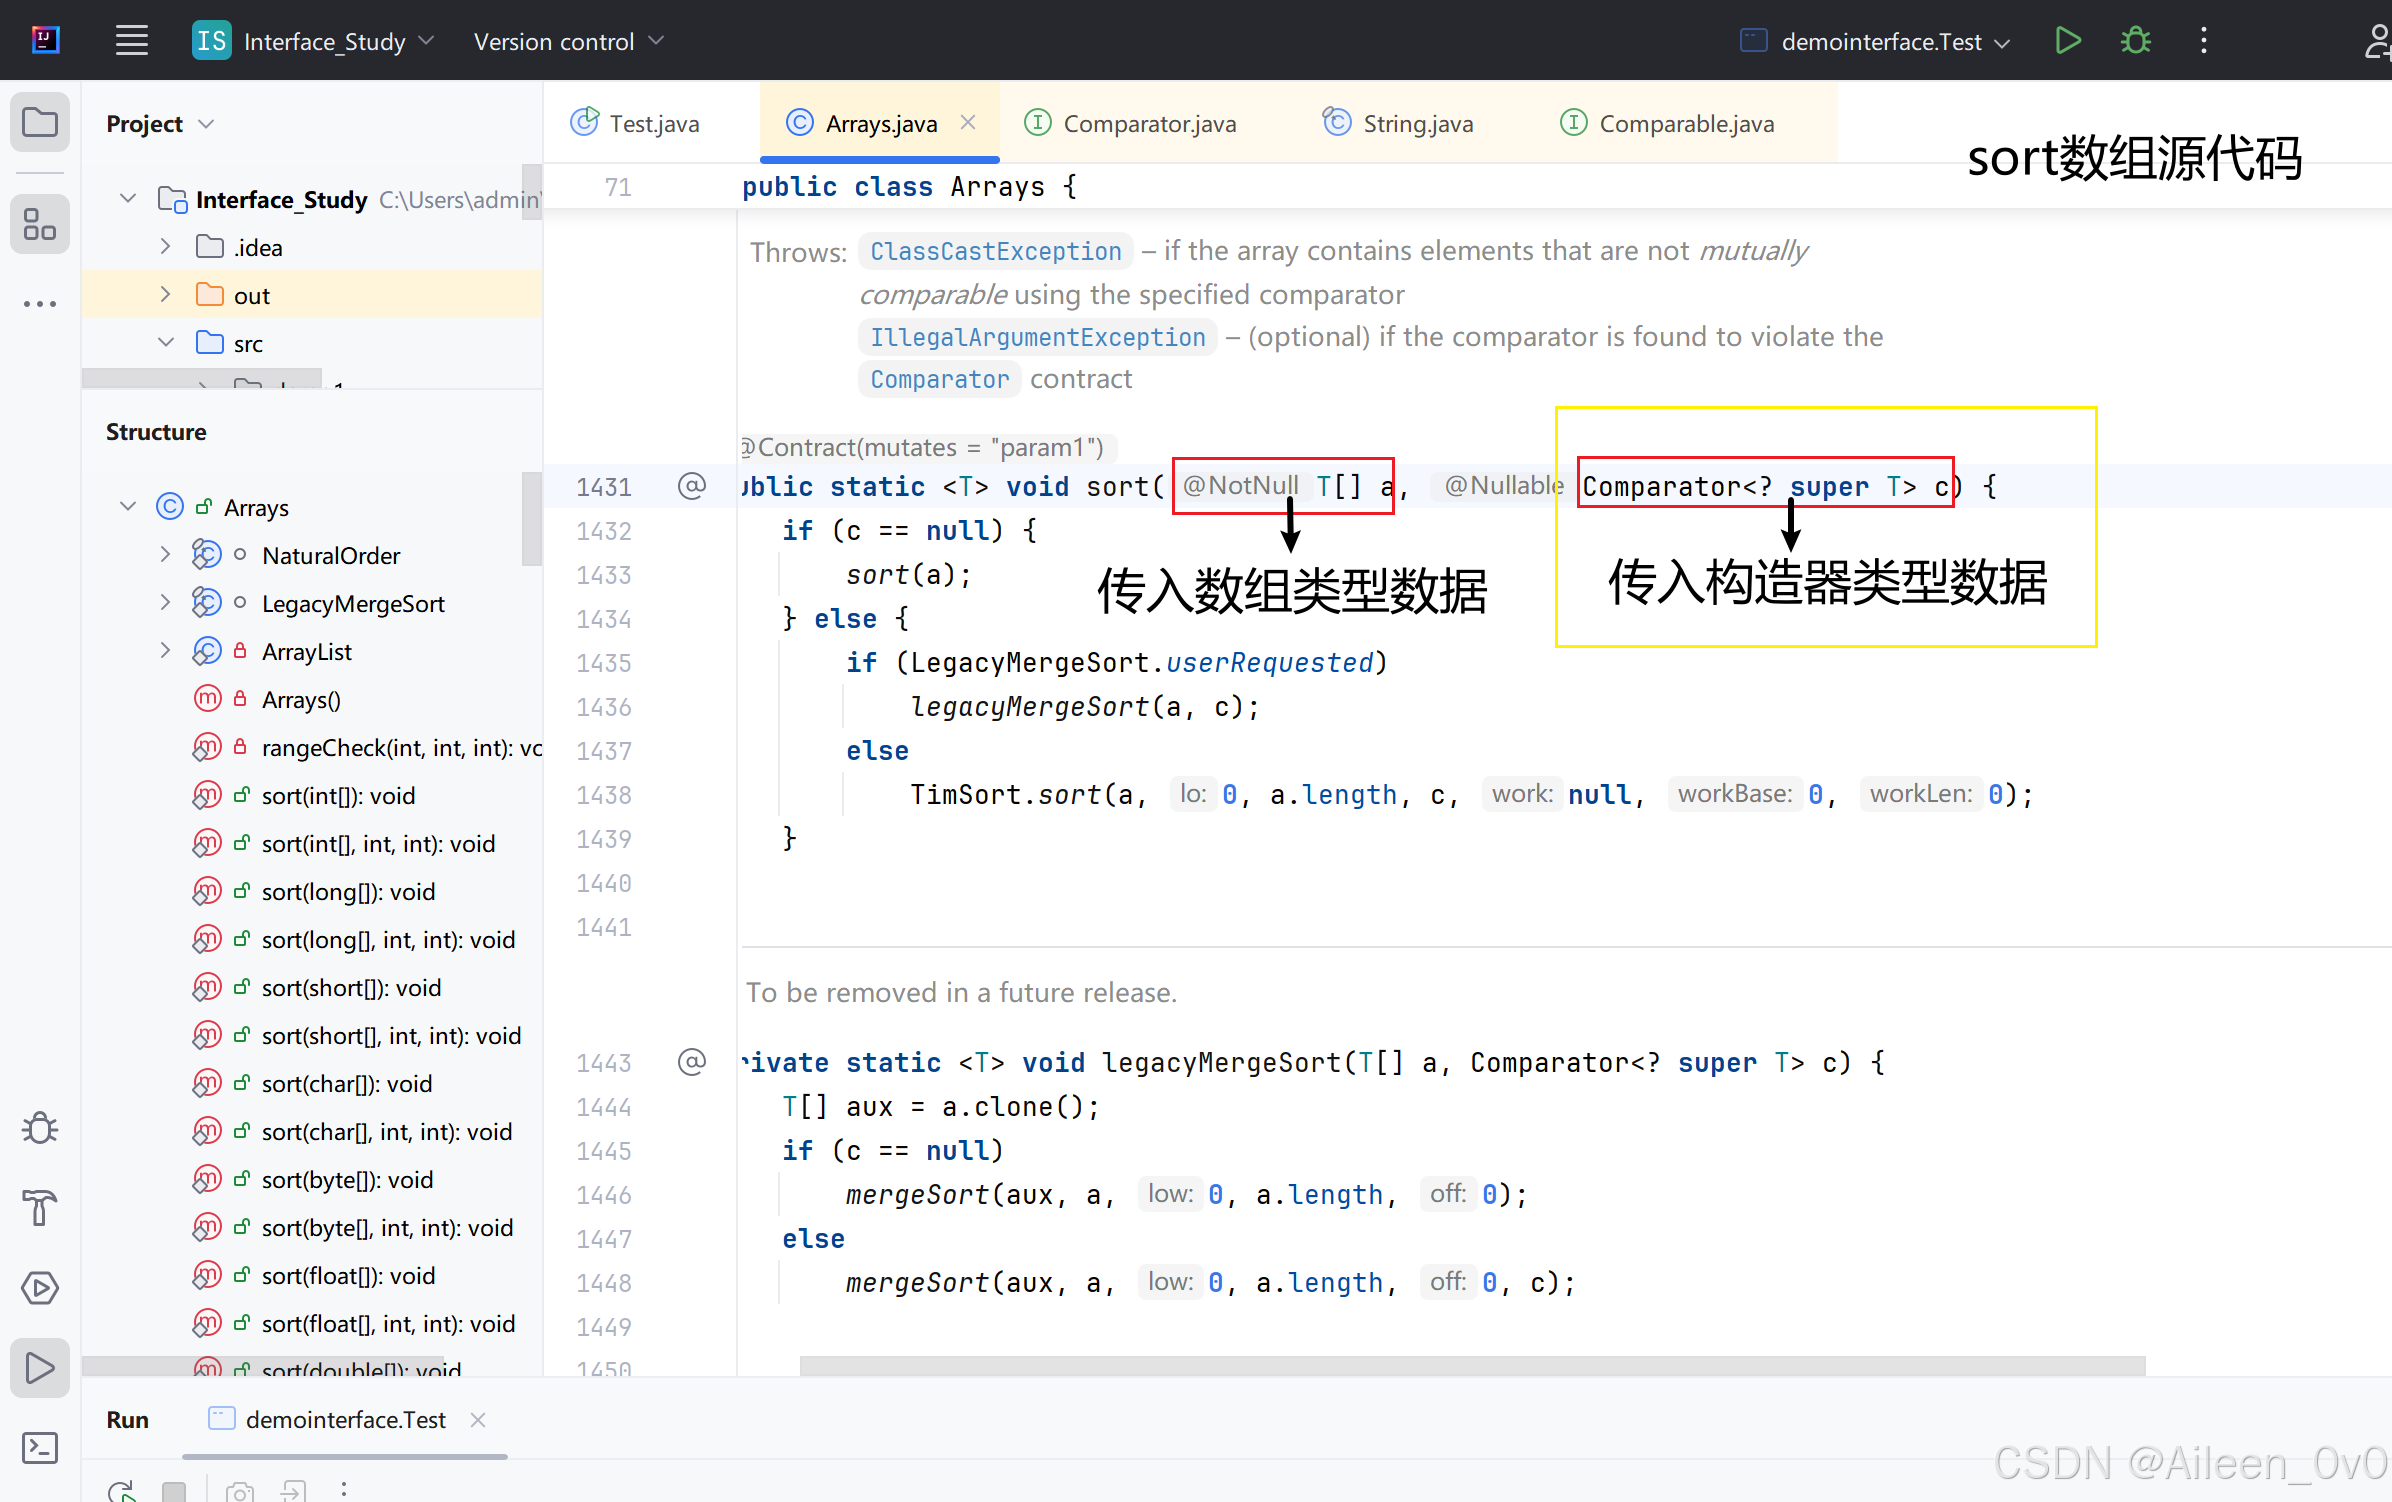Open the Build hammer tool window
Viewport: 2392px width, 1502px height.
[x=40, y=1208]
